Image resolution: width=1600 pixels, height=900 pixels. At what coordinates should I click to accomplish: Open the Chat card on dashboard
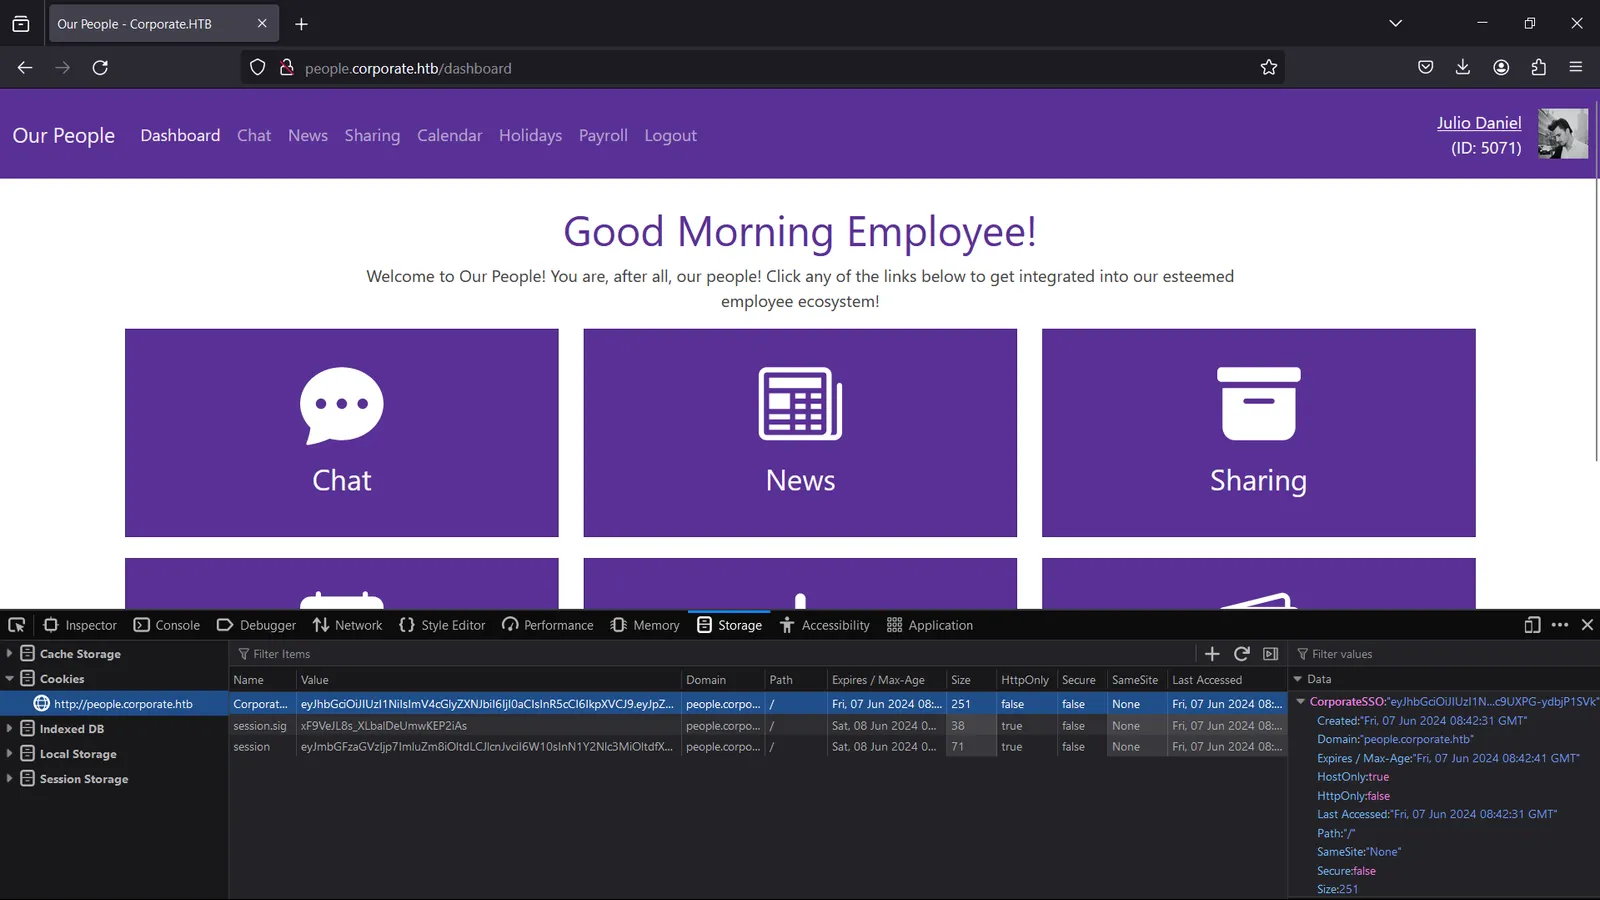pos(342,433)
